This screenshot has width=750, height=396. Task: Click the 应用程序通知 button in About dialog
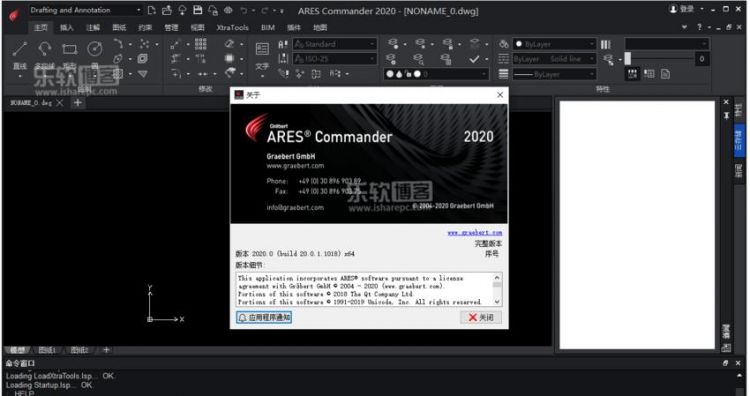[264, 317]
